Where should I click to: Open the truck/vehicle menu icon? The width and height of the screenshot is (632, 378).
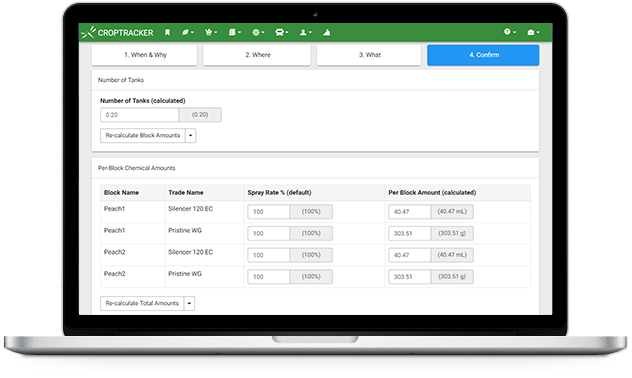point(281,32)
